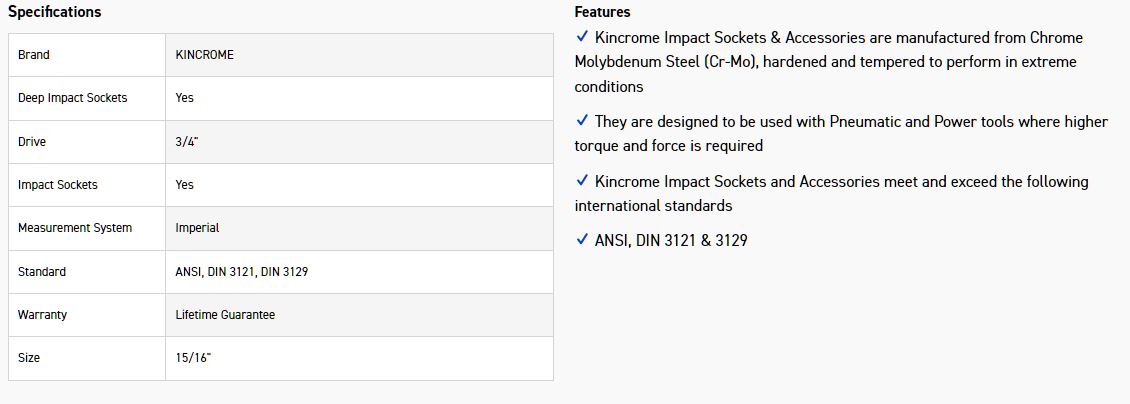1130x404 pixels.
Task: Click the Measurement System label
Action: 75,228
